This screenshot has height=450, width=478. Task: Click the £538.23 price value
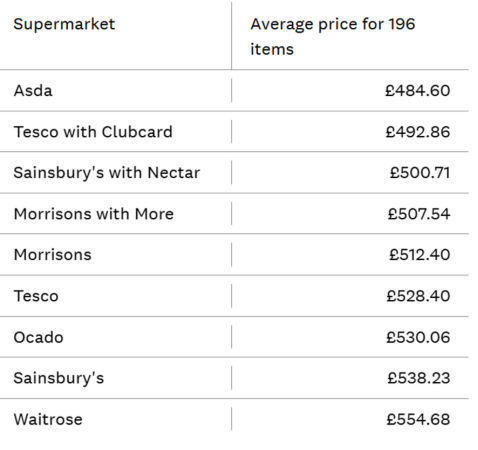point(419,378)
